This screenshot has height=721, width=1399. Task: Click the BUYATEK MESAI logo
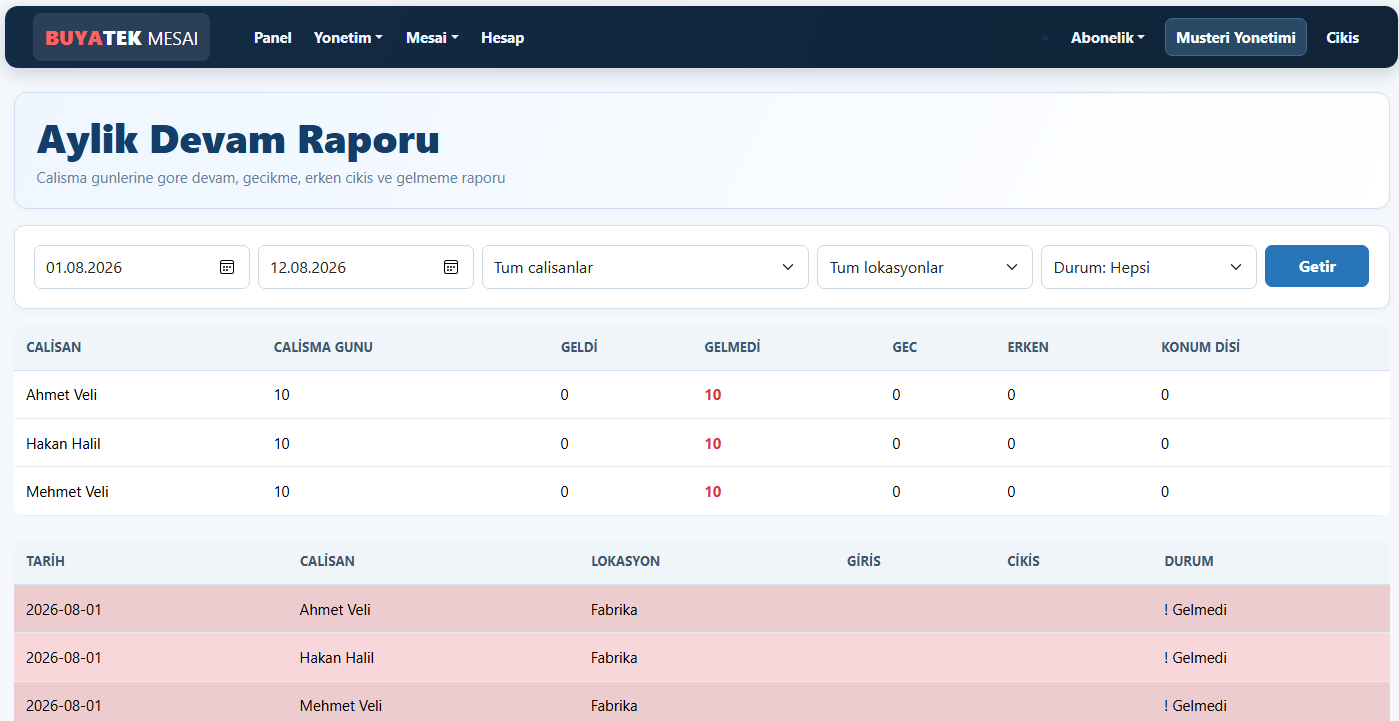click(x=121, y=37)
